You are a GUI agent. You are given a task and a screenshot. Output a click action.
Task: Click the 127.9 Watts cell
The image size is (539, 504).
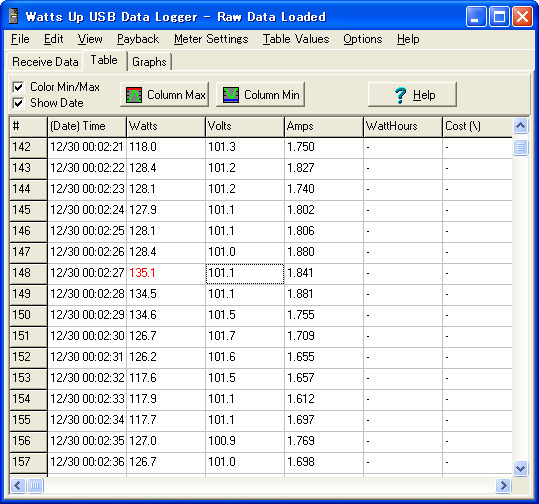pos(166,211)
